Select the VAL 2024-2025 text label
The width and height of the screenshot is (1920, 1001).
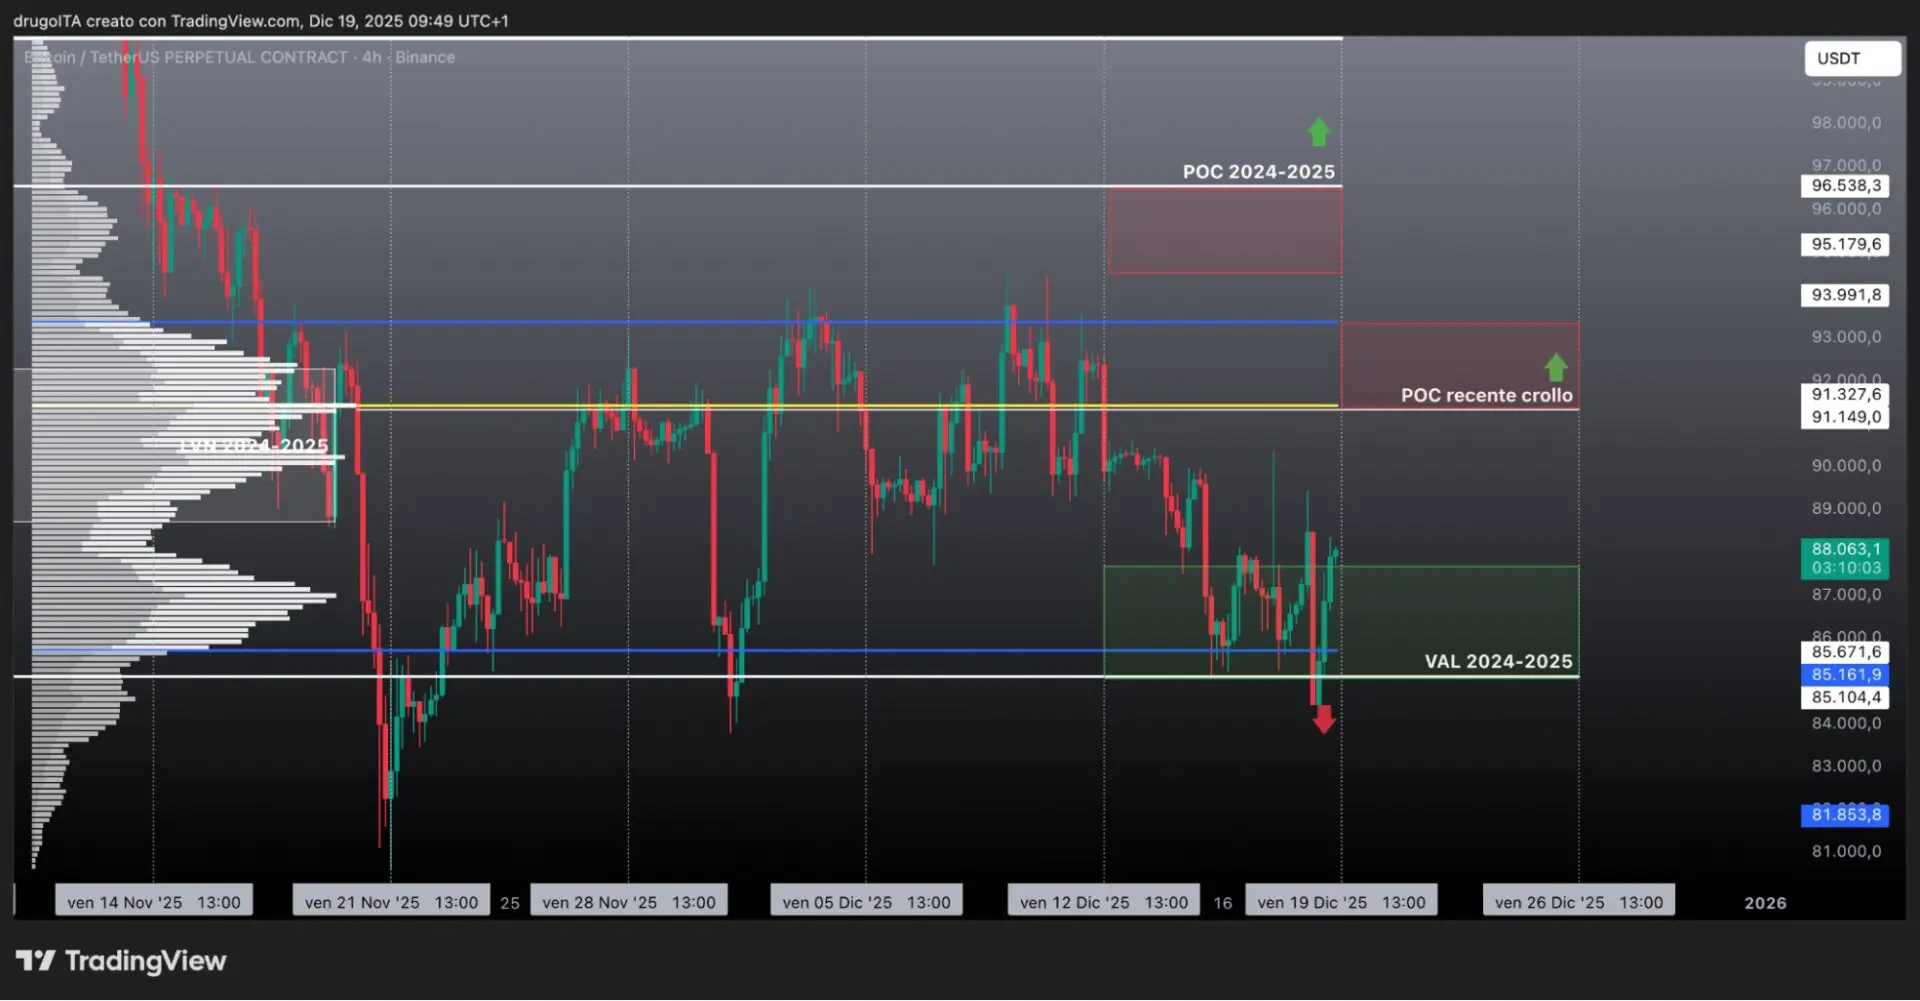click(1498, 661)
